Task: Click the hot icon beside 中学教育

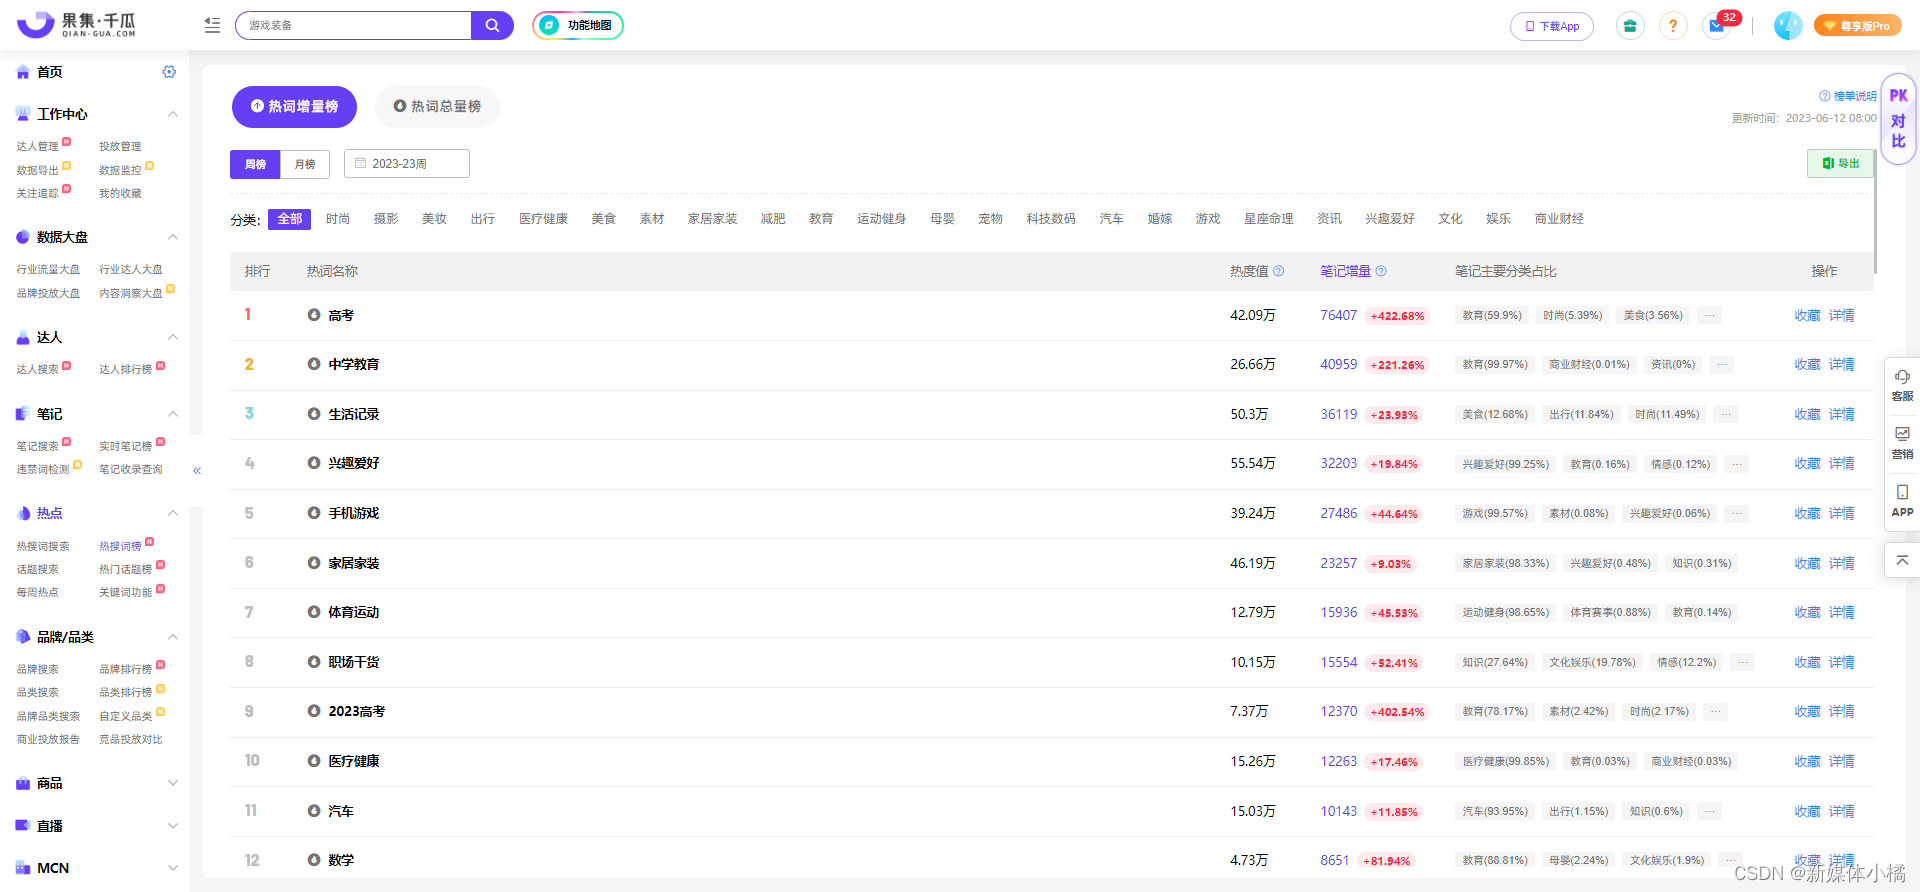Action: click(314, 364)
